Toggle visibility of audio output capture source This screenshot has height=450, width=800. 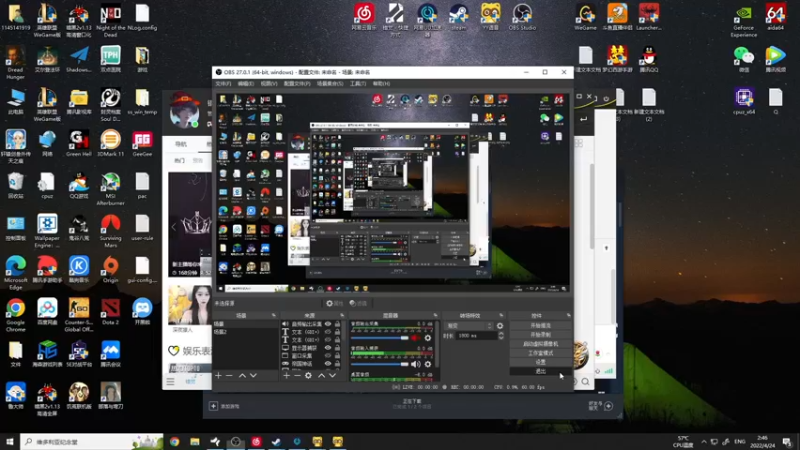click(328, 324)
